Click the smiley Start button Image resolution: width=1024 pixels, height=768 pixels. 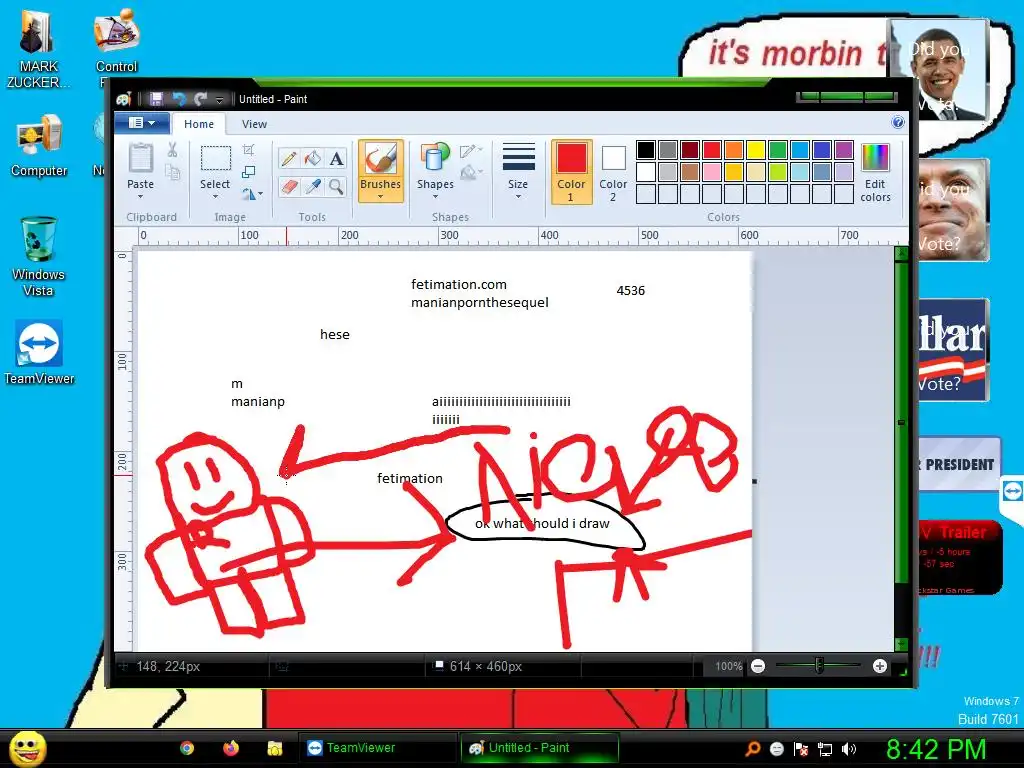(x=28, y=749)
